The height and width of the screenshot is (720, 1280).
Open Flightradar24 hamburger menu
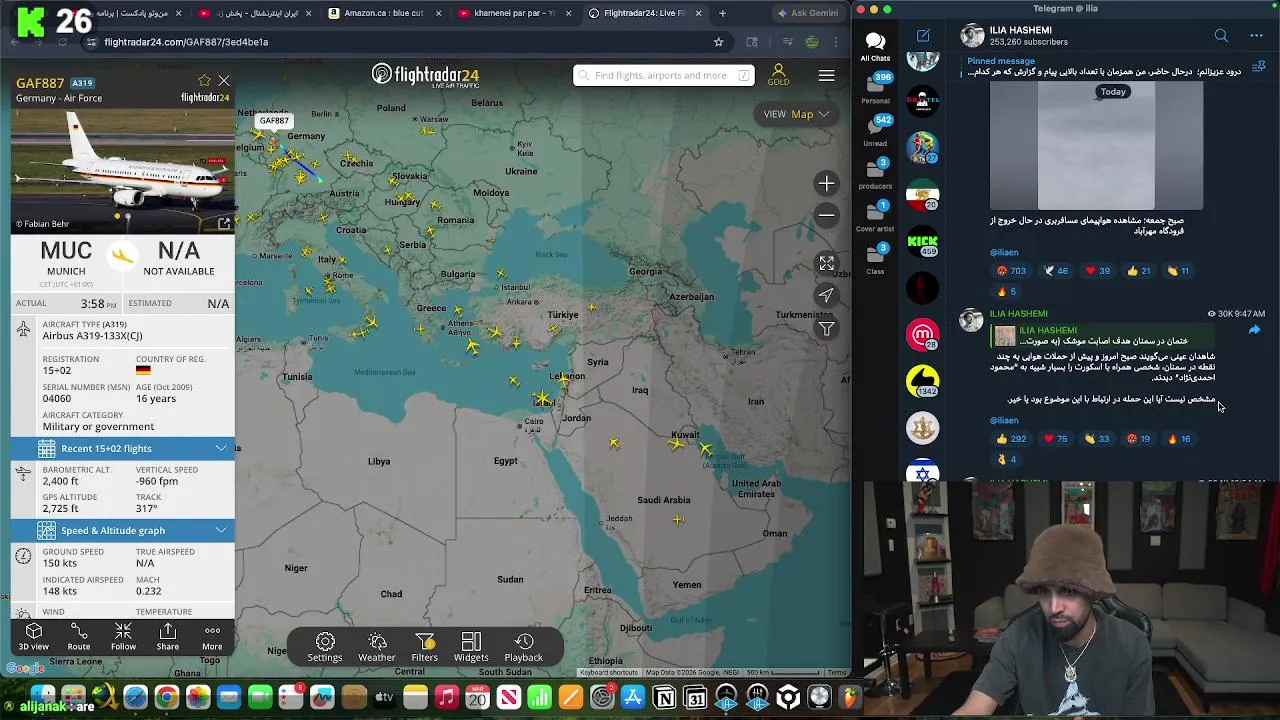[826, 76]
